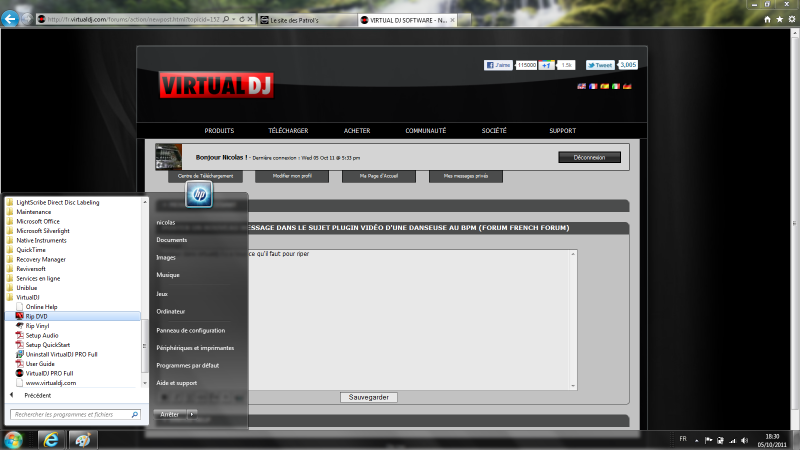Expand the Microsoft Office folder

tap(38, 221)
